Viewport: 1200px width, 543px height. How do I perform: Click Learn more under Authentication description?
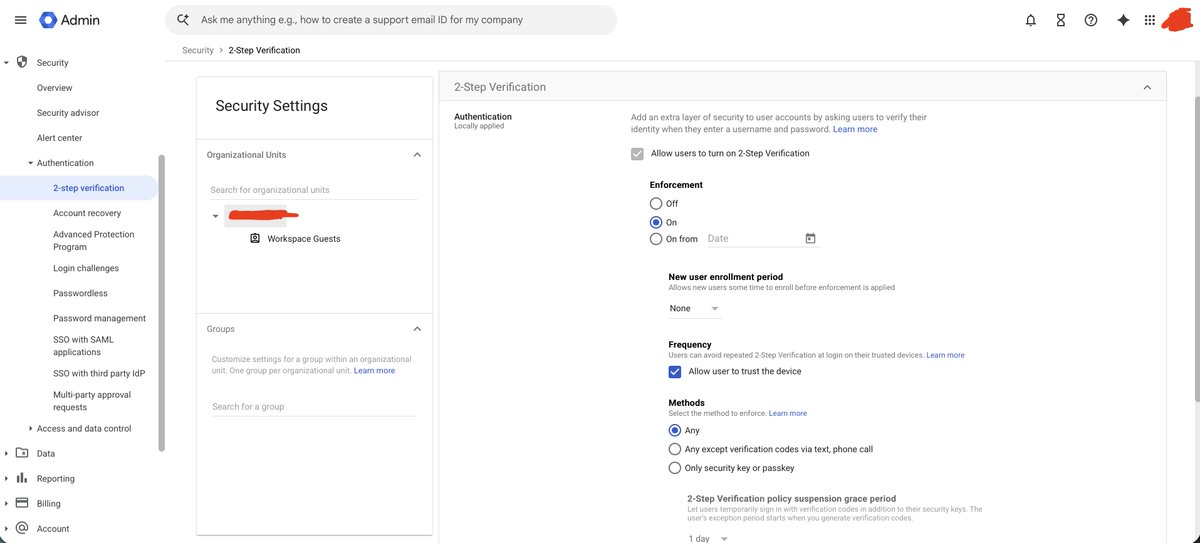(x=855, y=129)
